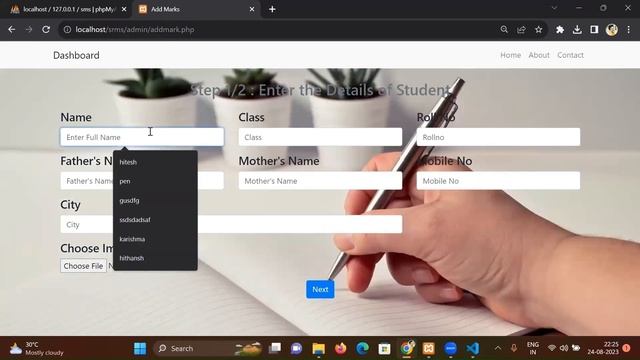Image resolution: width=640 pixels, height=360 pixels.
Task: Bookmark this page with the star icon
Action: [538, 29]
